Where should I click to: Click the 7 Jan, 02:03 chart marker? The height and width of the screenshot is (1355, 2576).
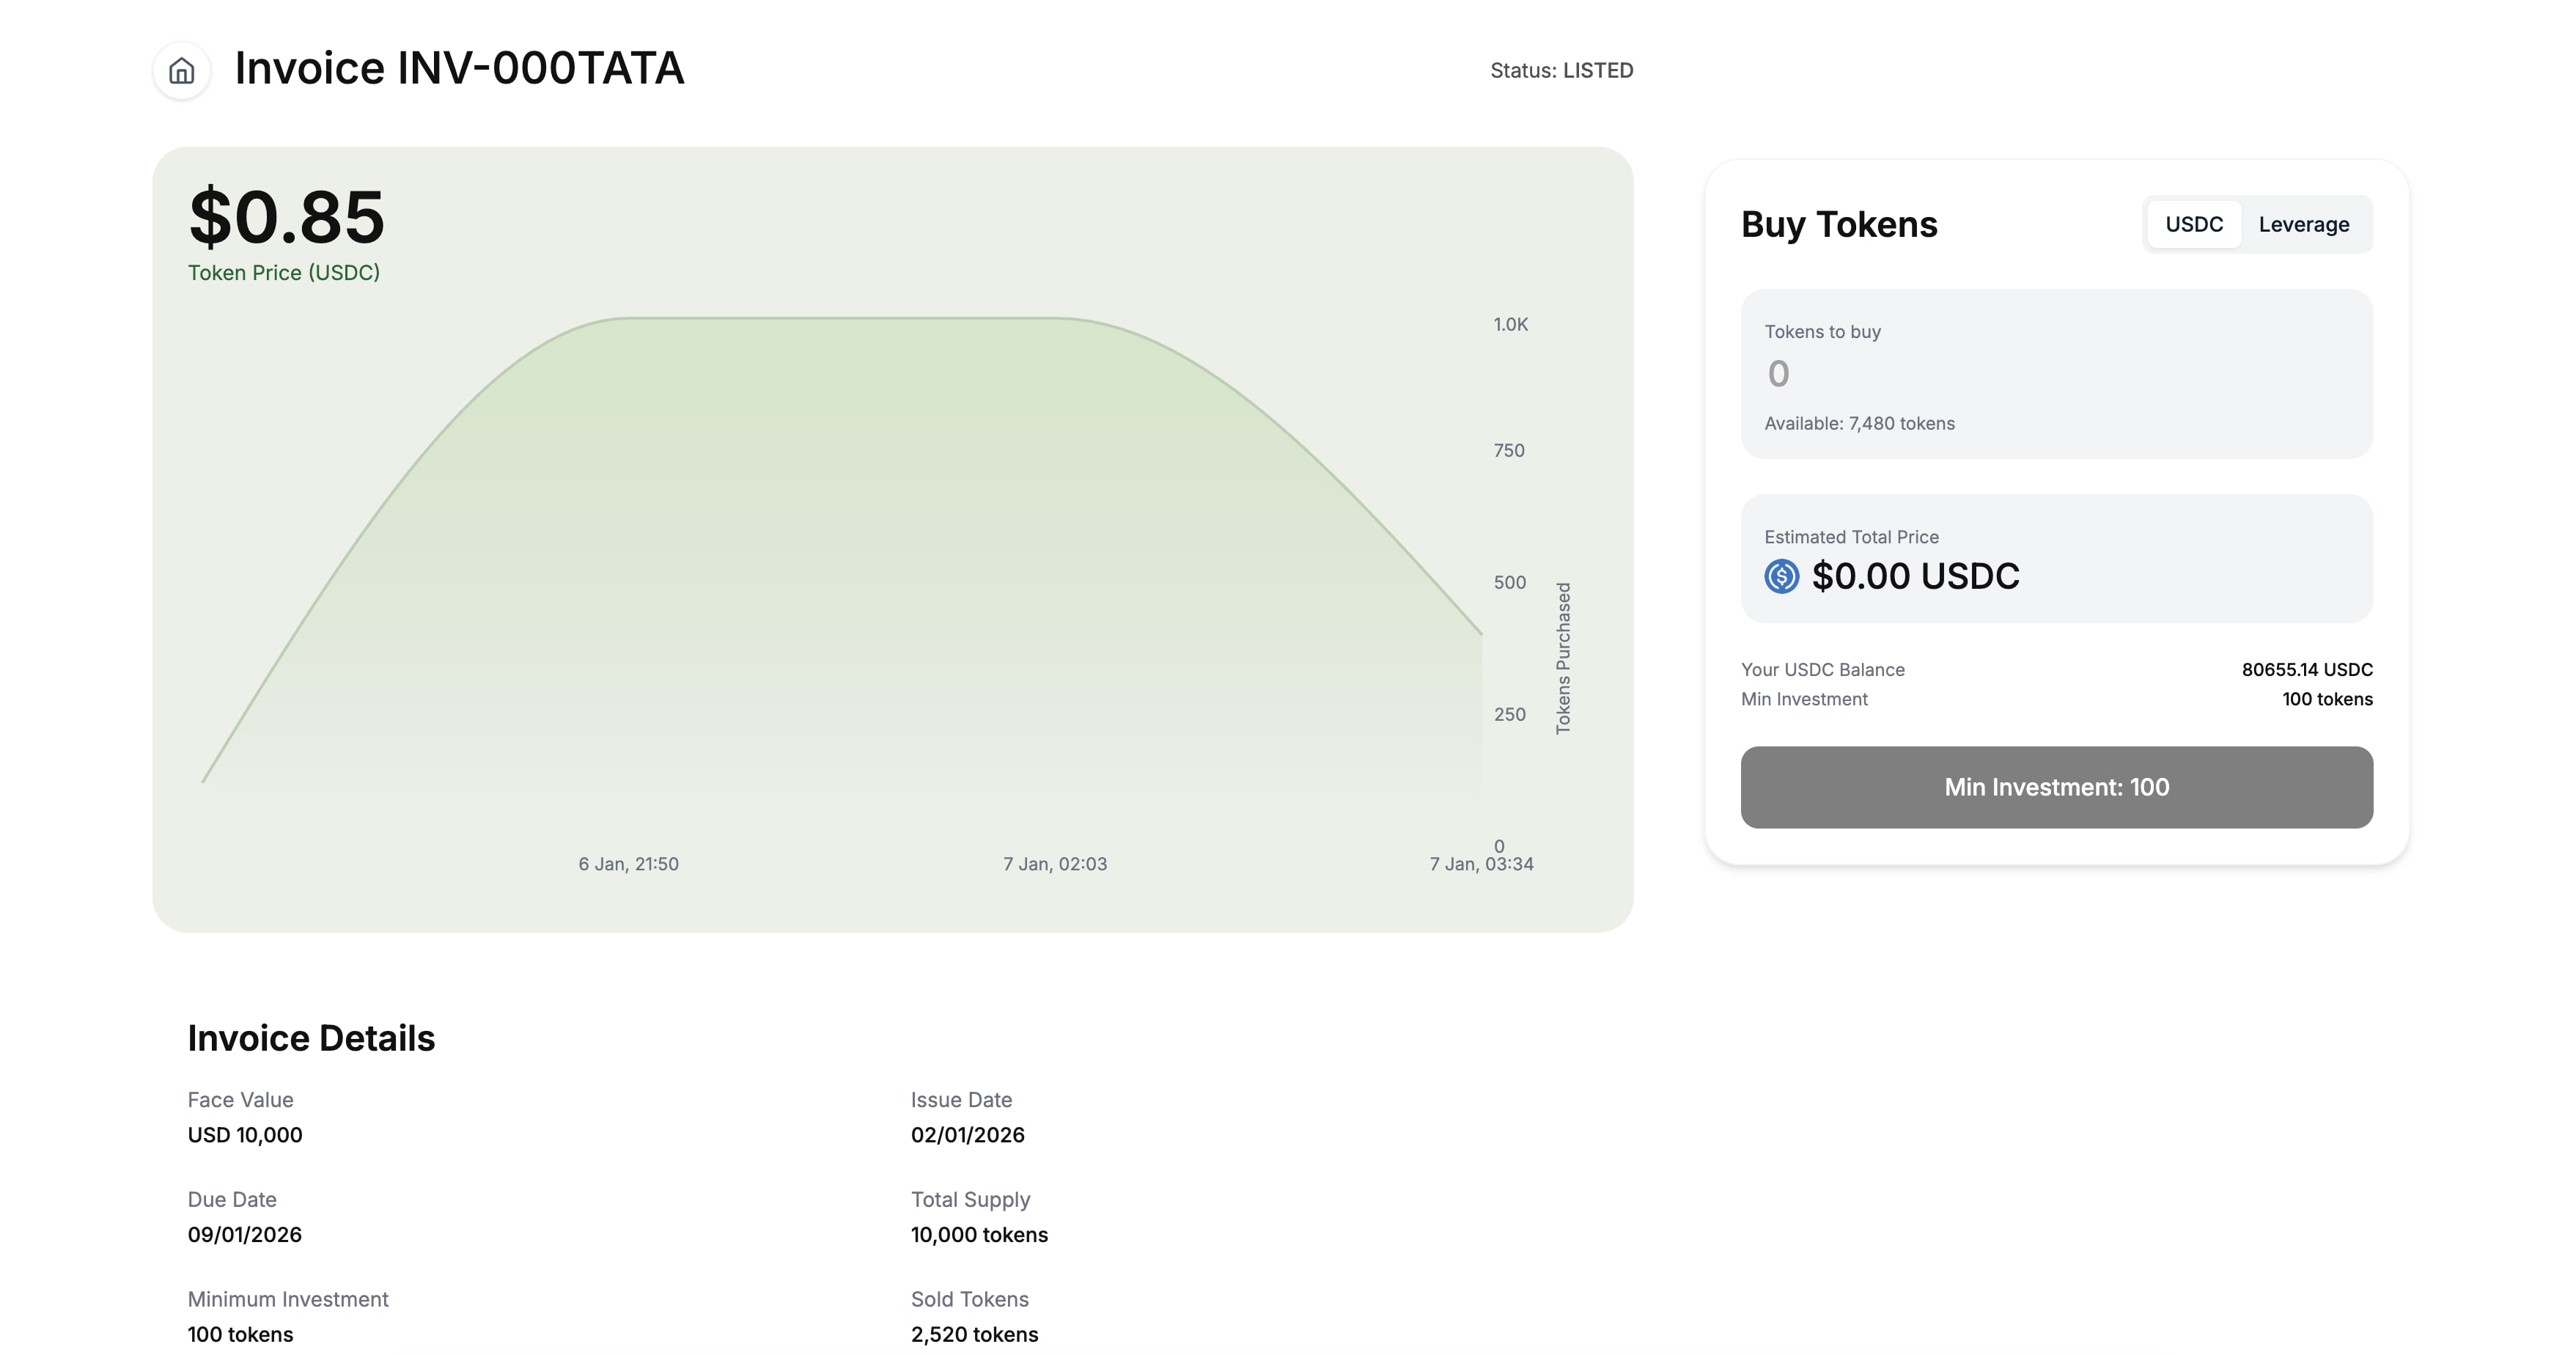(1055, 864)
